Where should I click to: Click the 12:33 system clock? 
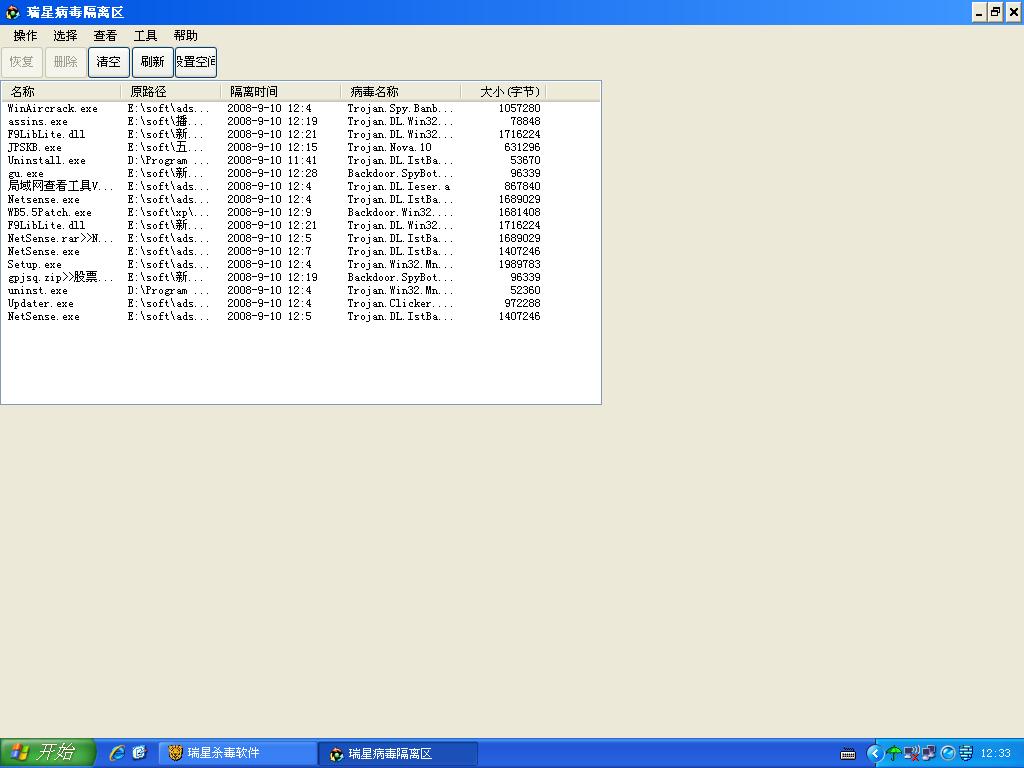(x=995, y=754)
